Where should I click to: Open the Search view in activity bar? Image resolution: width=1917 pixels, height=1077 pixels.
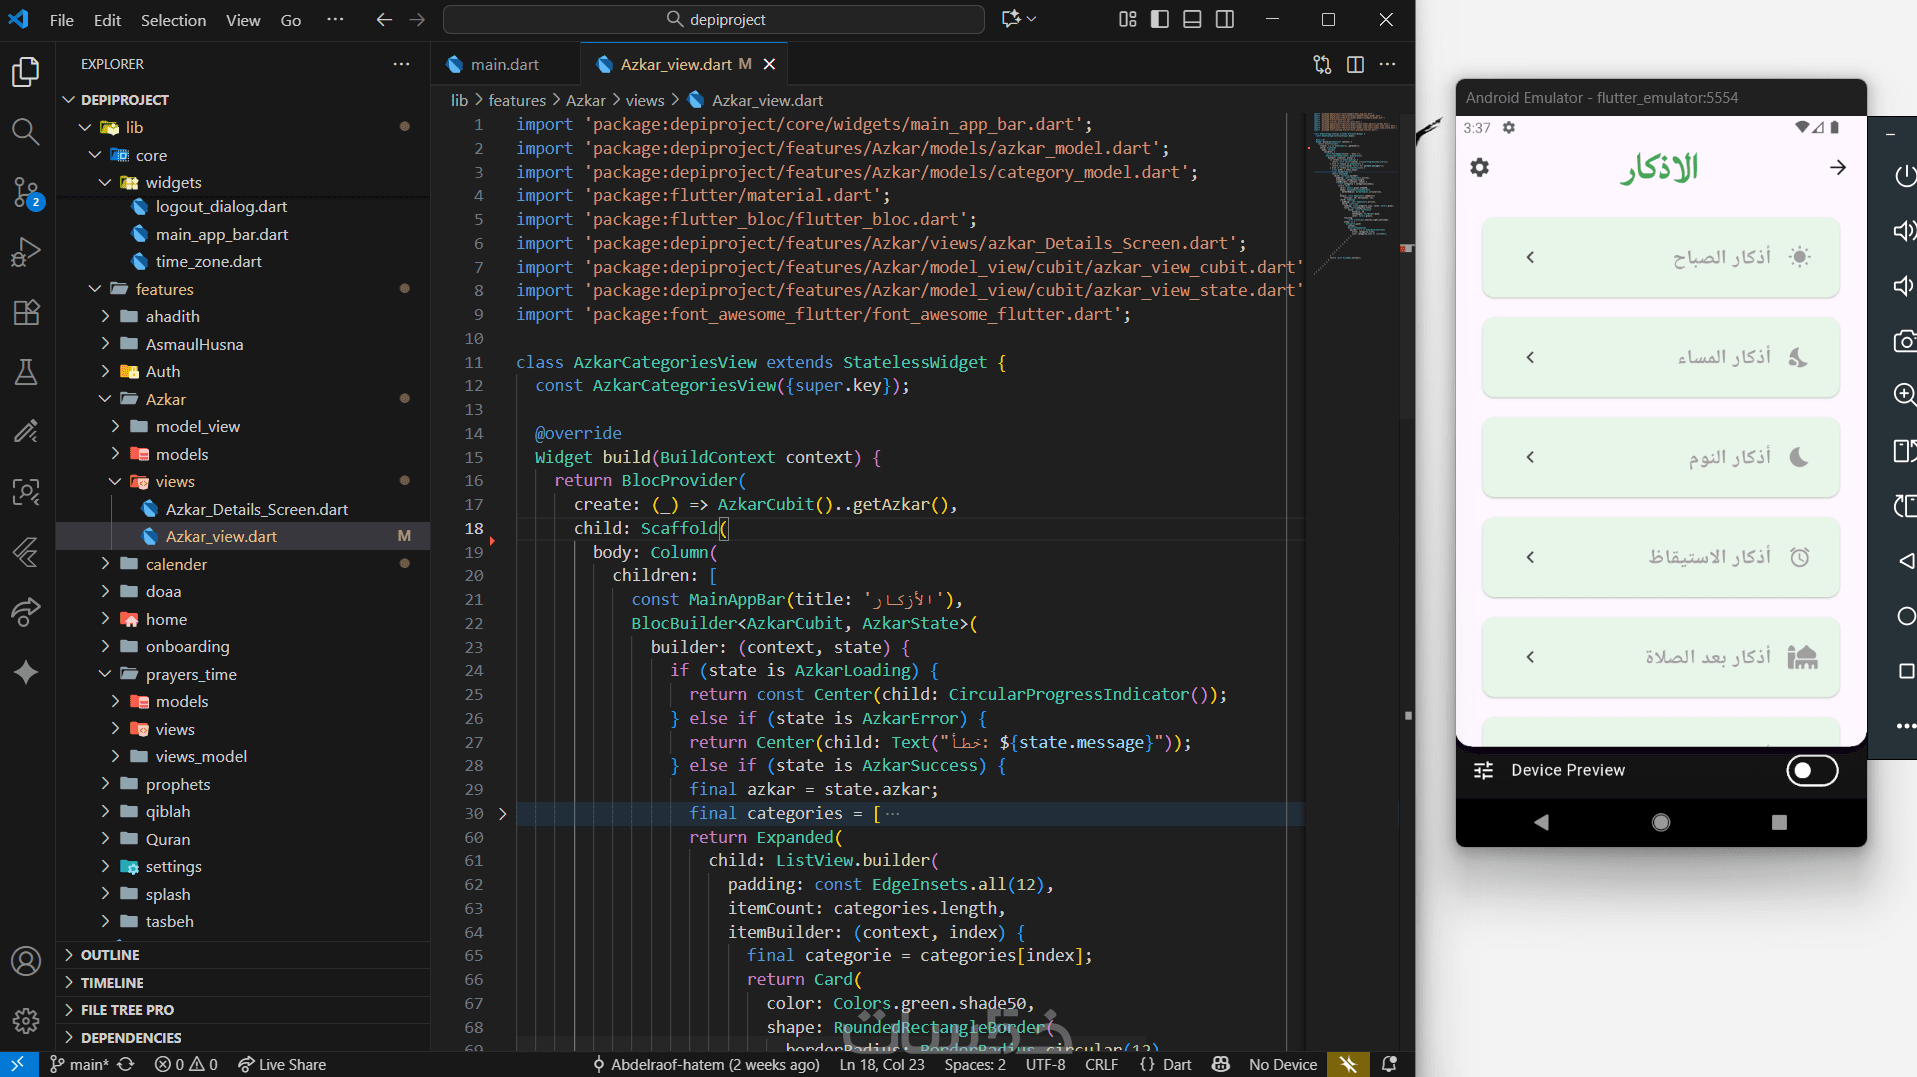26,131
